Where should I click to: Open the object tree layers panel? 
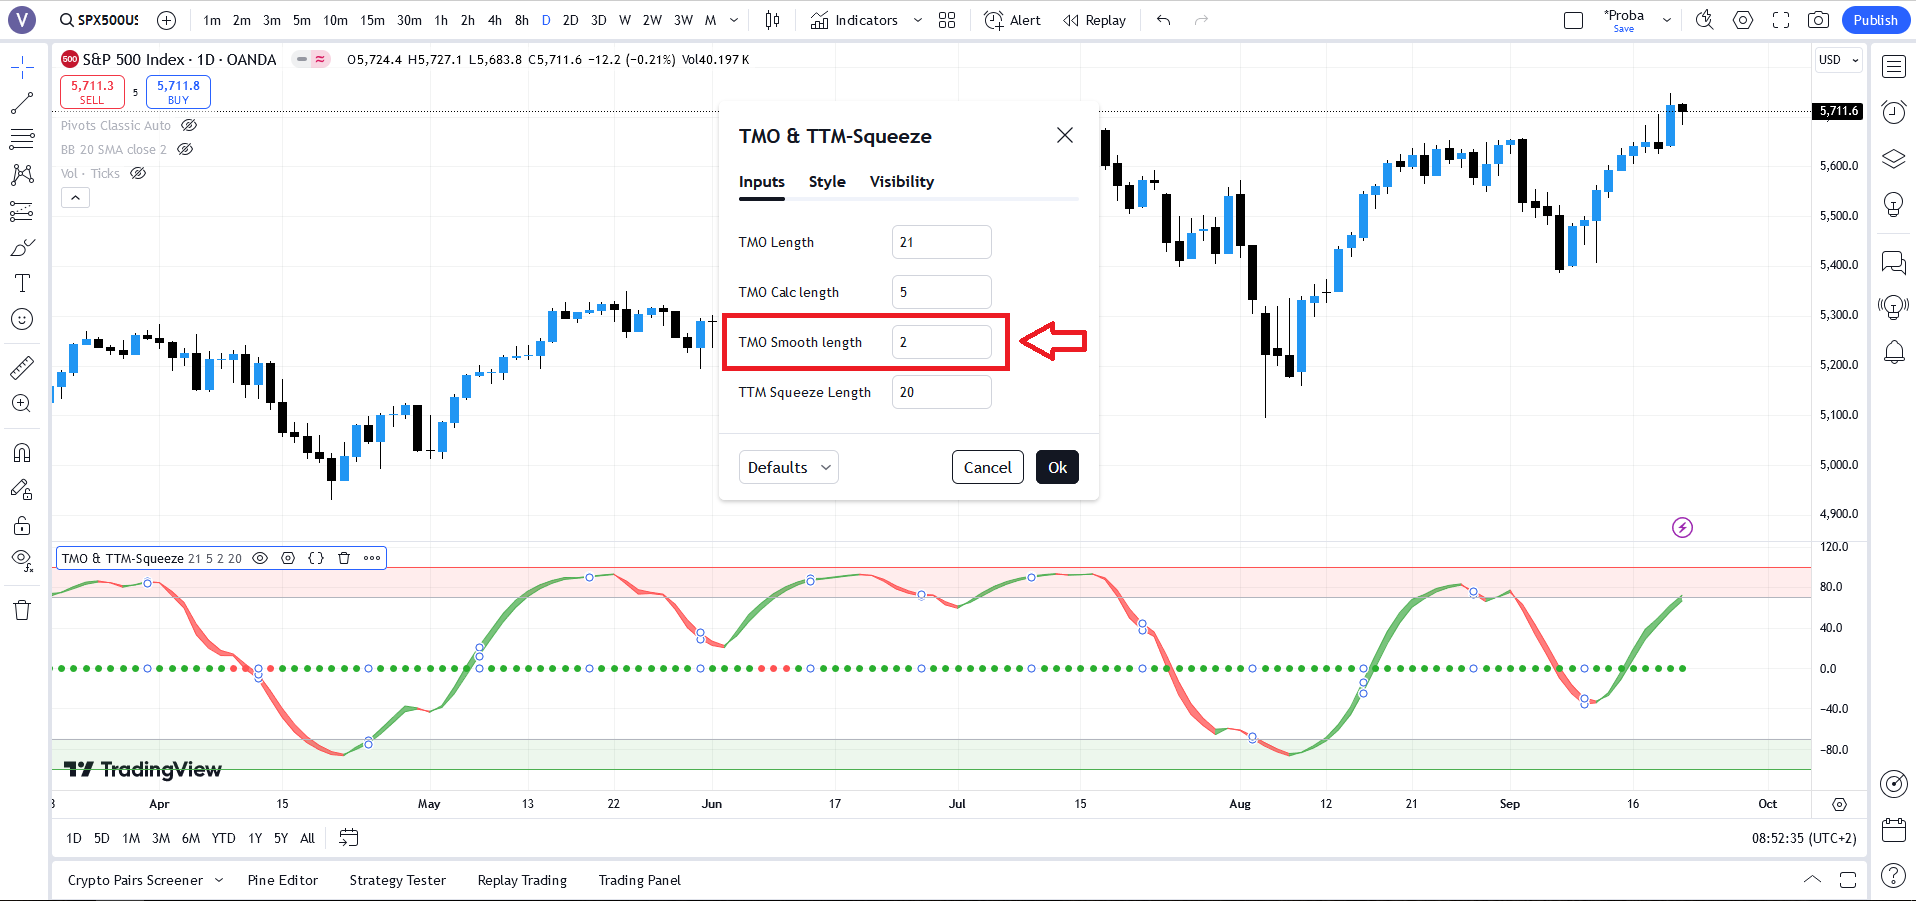click(1894, 158)
